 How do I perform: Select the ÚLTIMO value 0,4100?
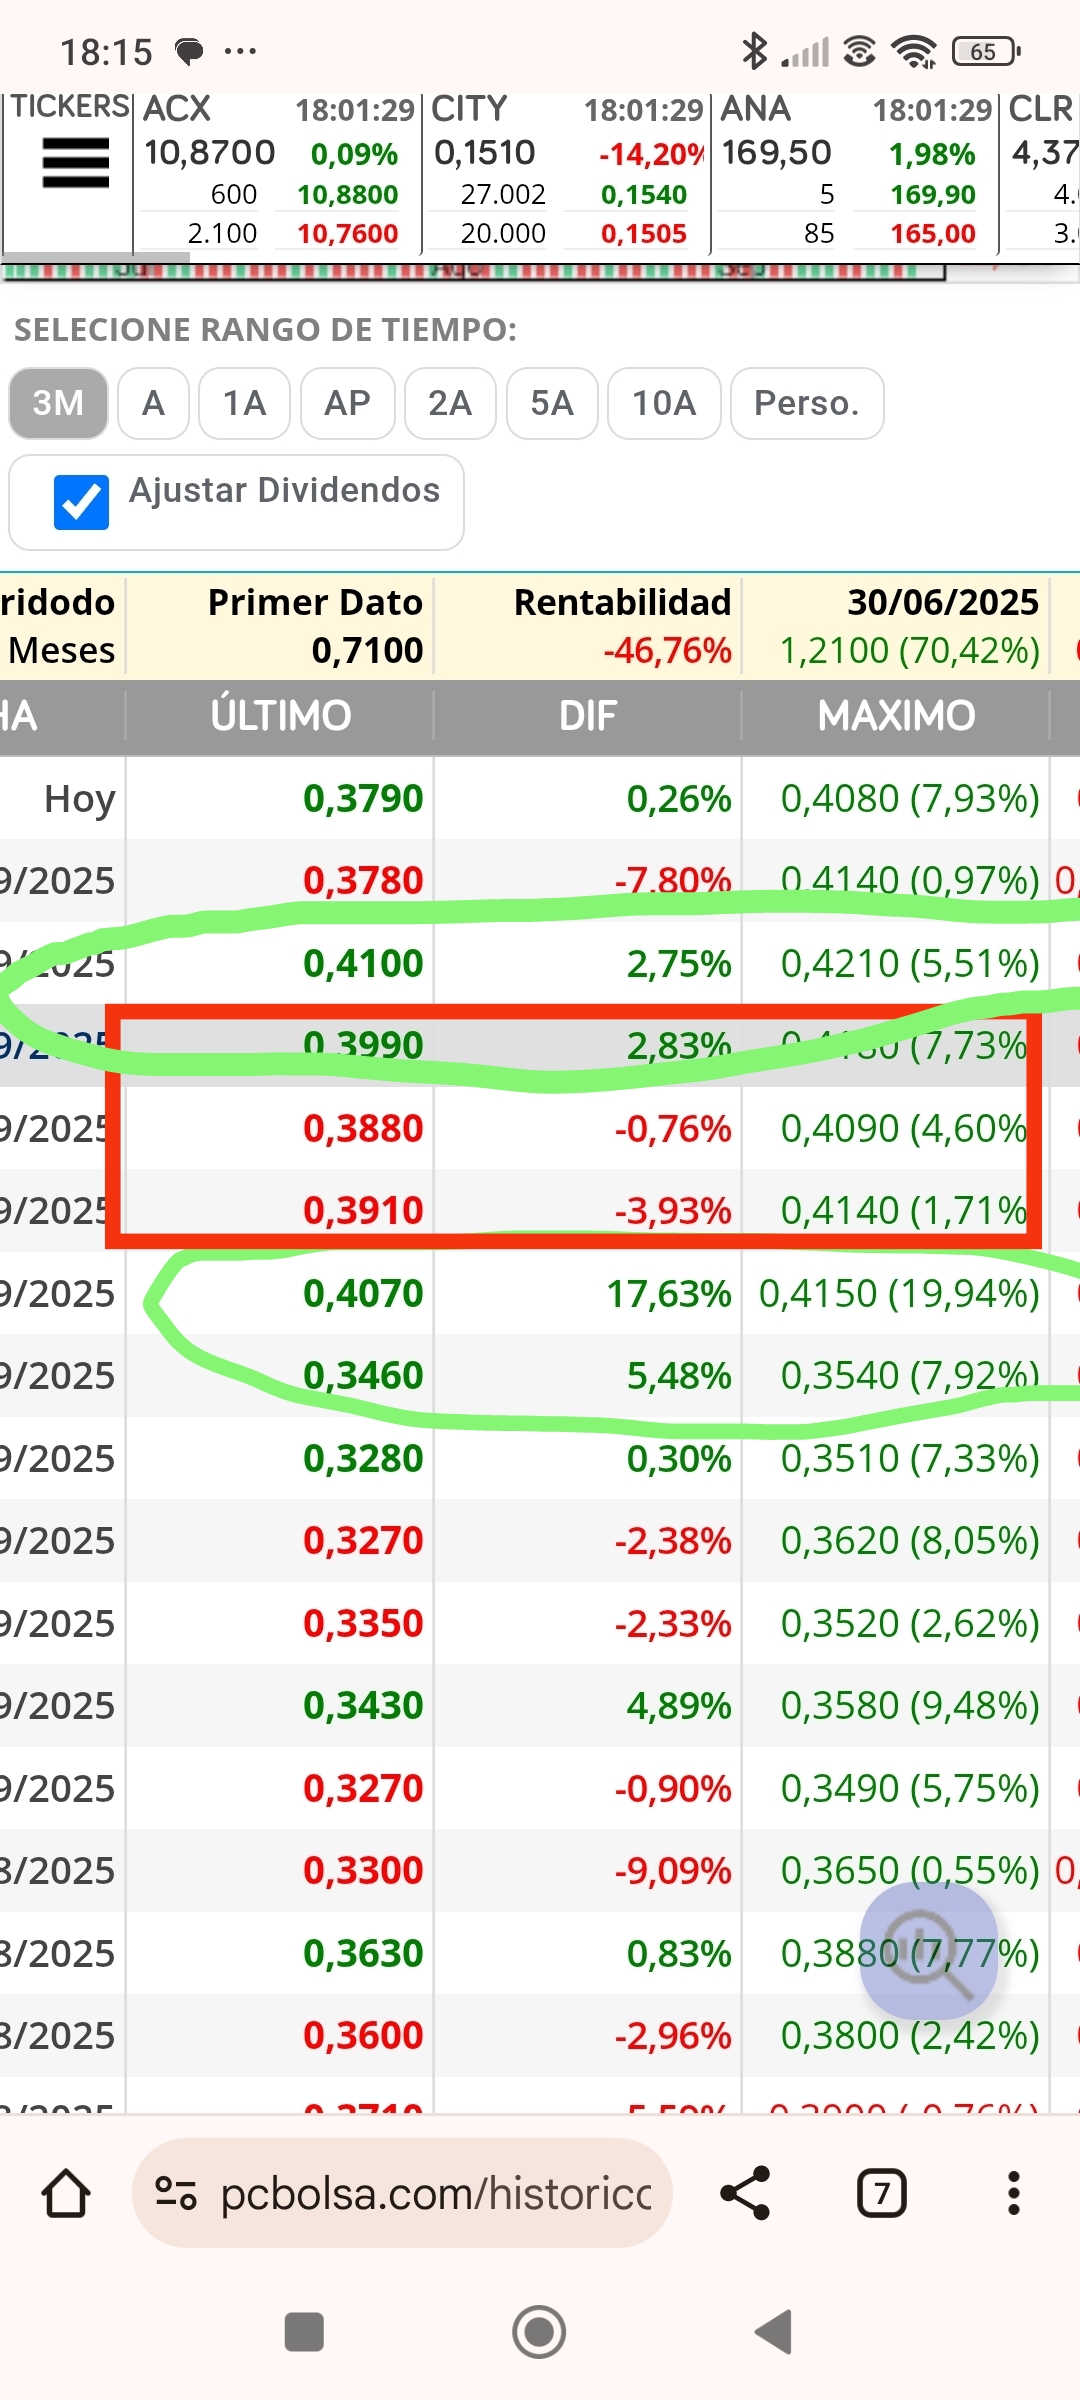pyautogui.click(x=364, y=964)
